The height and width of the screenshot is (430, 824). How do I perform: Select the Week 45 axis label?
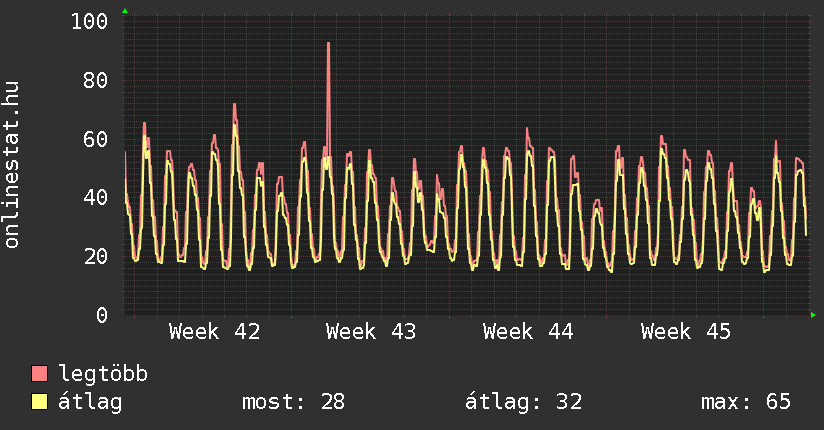point(686,331)
